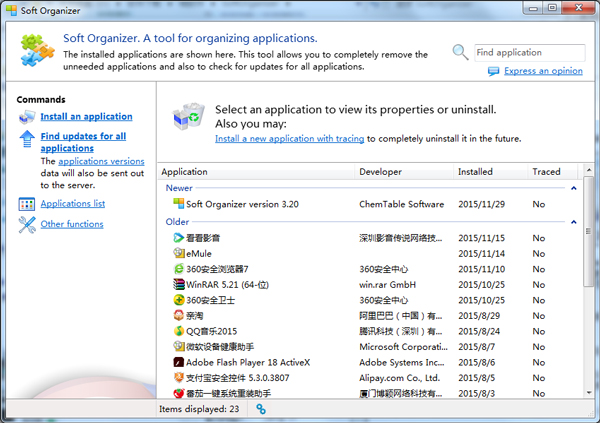The image size is (600, 423).
Task: Select the QQ音乐2015 entry name
Action: (x=212, y=331)
